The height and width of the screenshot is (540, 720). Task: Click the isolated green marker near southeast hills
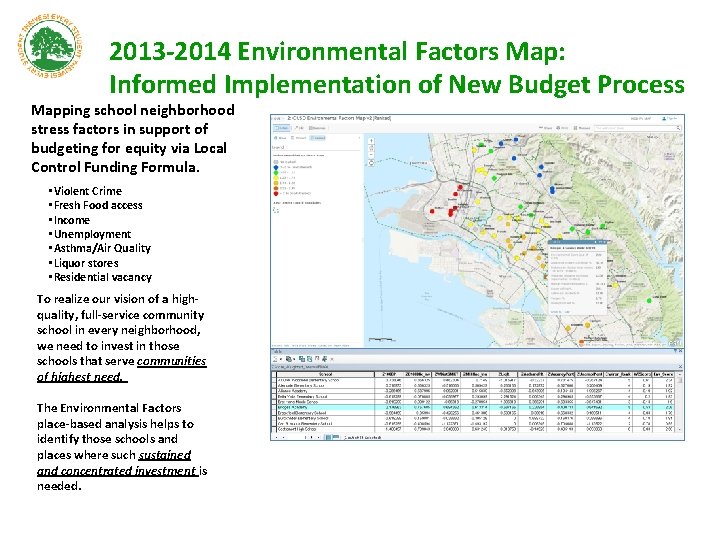(649, 300)
